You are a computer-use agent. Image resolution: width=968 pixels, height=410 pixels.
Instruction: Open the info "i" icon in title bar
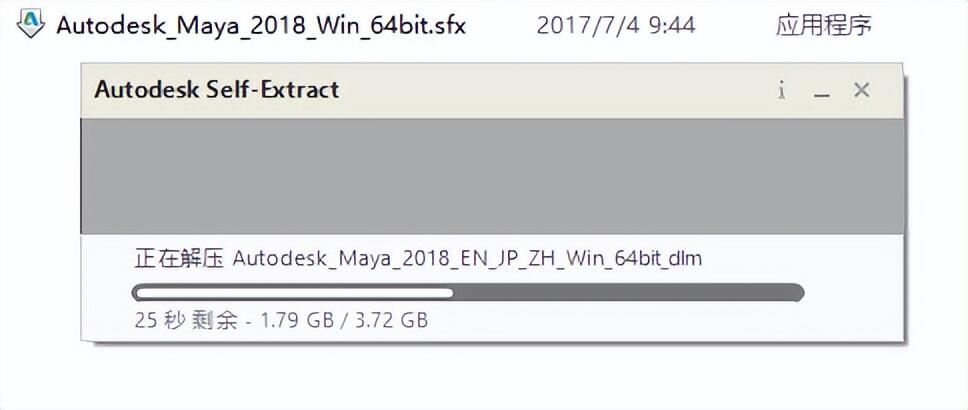click(782, 90)
